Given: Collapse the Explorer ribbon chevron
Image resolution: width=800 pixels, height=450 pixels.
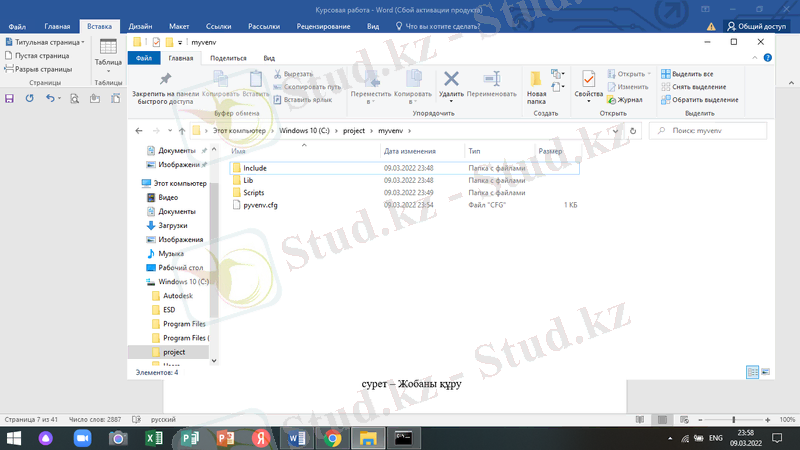Looking at the screenshot, I should 755,58.
